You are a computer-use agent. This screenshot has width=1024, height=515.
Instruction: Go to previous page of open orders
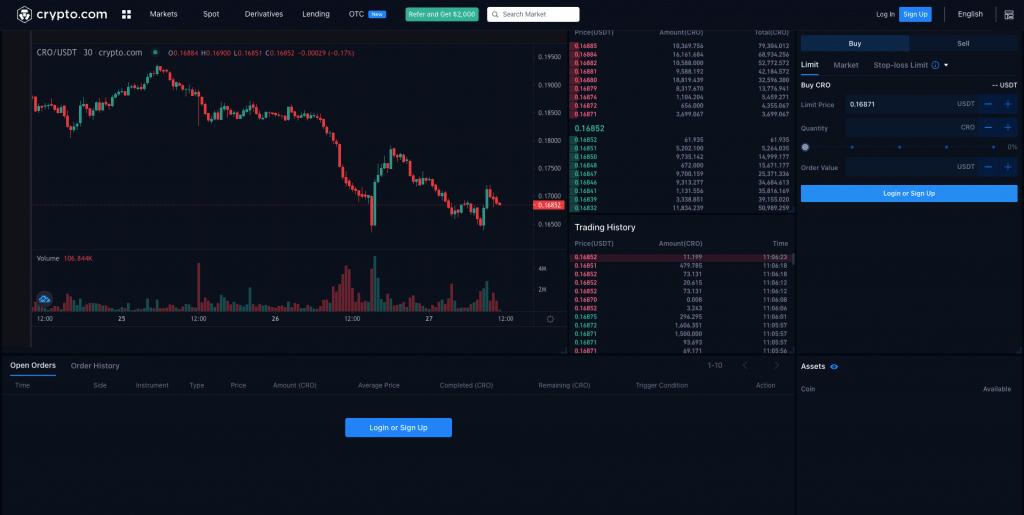(x=745, y=366)
